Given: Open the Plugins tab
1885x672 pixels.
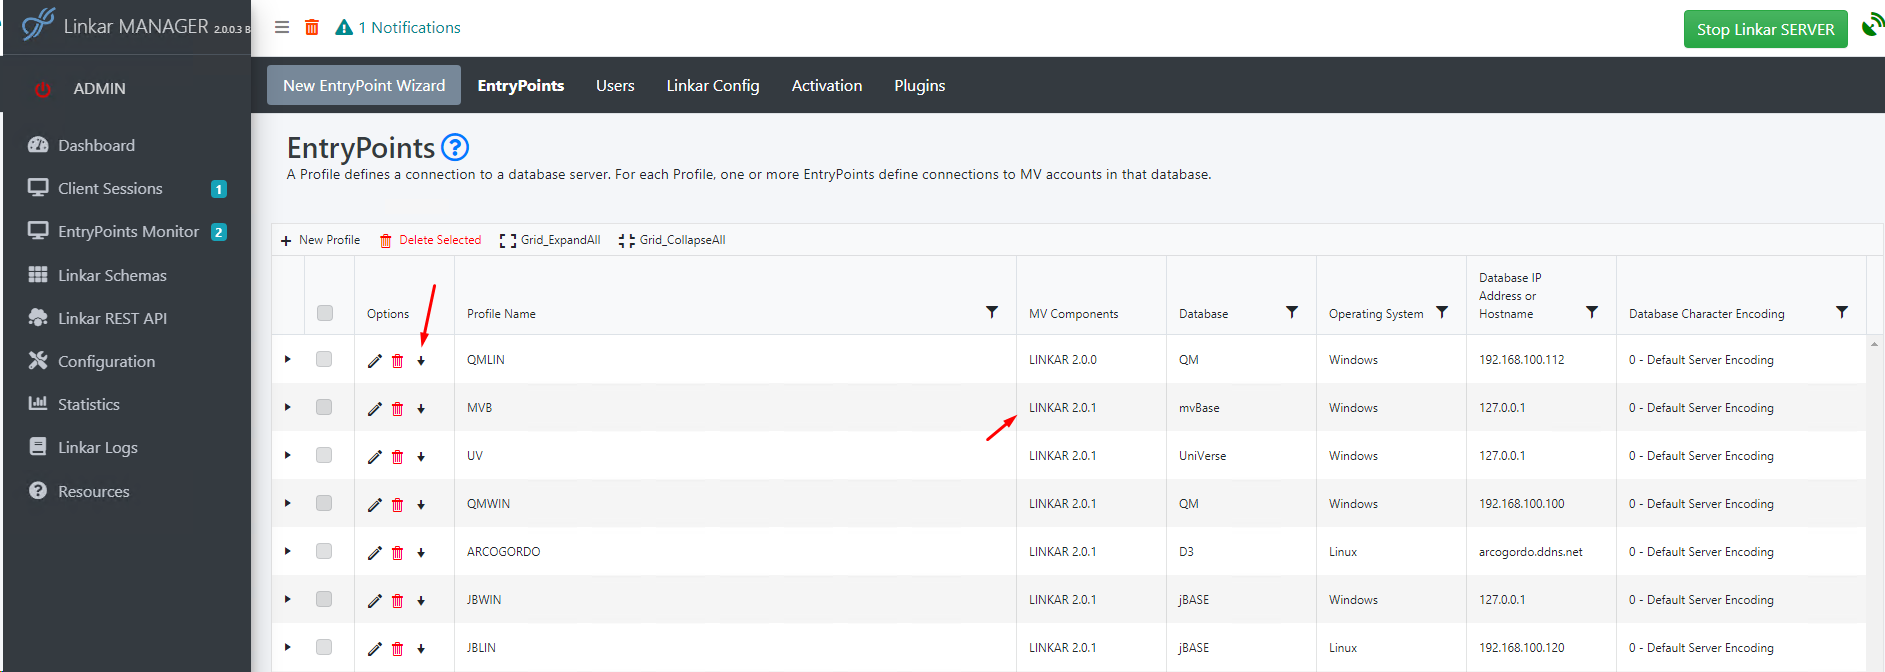Looking at the screenshot, I should tap(920, 86).
